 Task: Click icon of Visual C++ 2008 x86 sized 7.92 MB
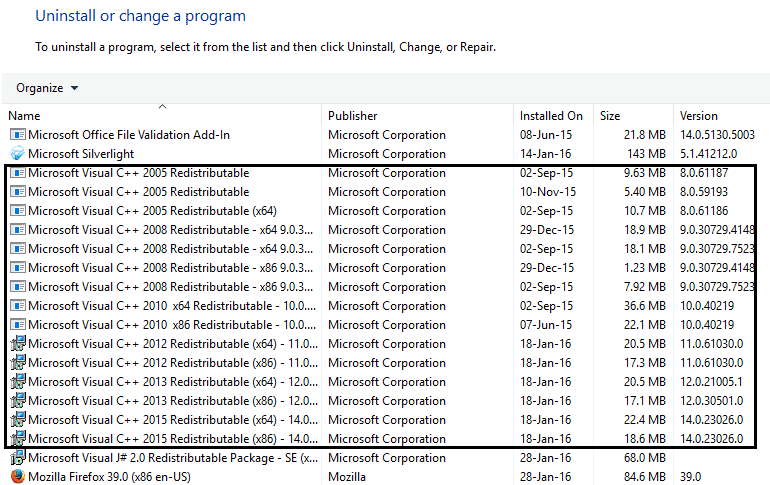click(18, 287)
